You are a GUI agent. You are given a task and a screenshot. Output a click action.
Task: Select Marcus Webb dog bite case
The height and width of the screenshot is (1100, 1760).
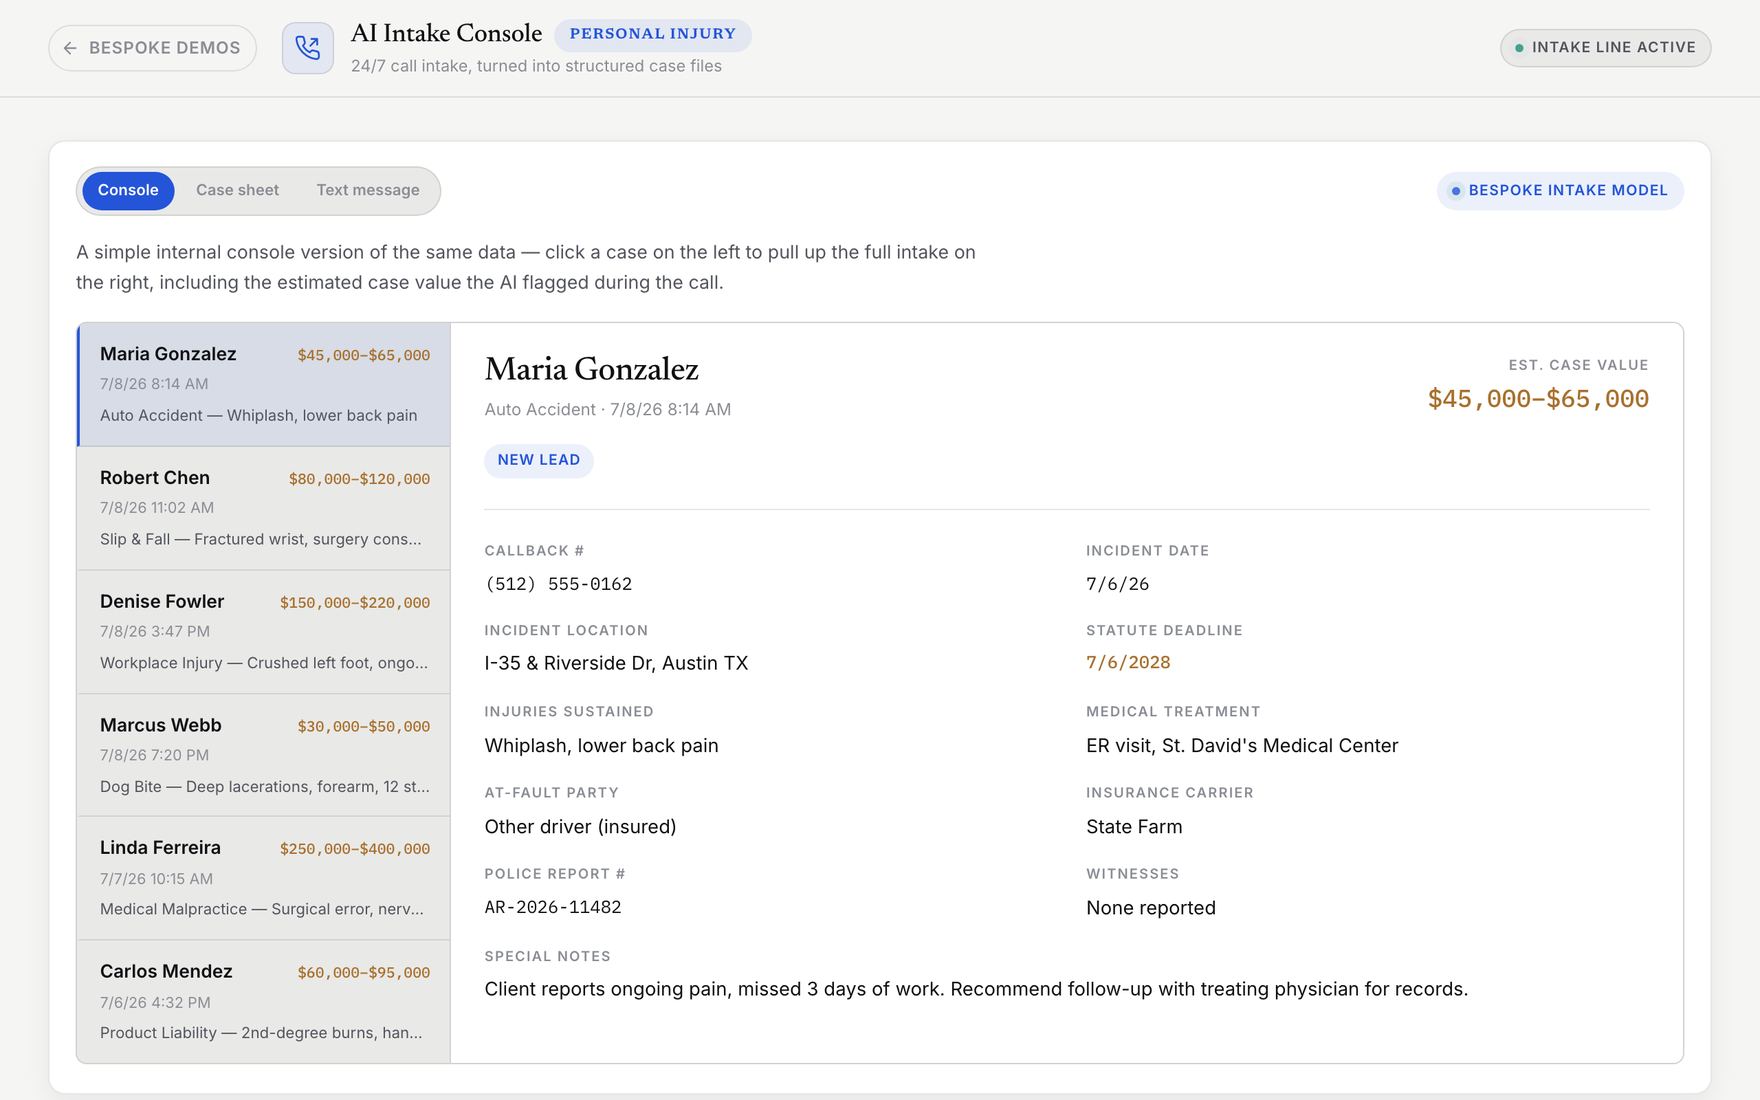click(x=264, y=755)
